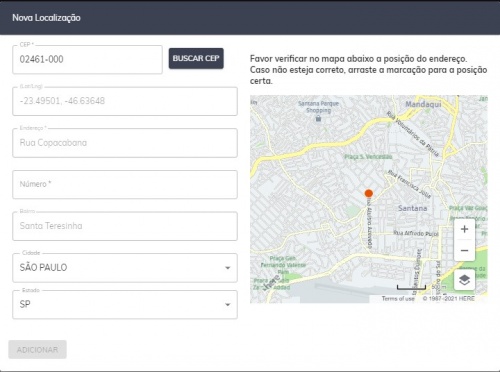Click the orange location marker on map

point(368,193)
